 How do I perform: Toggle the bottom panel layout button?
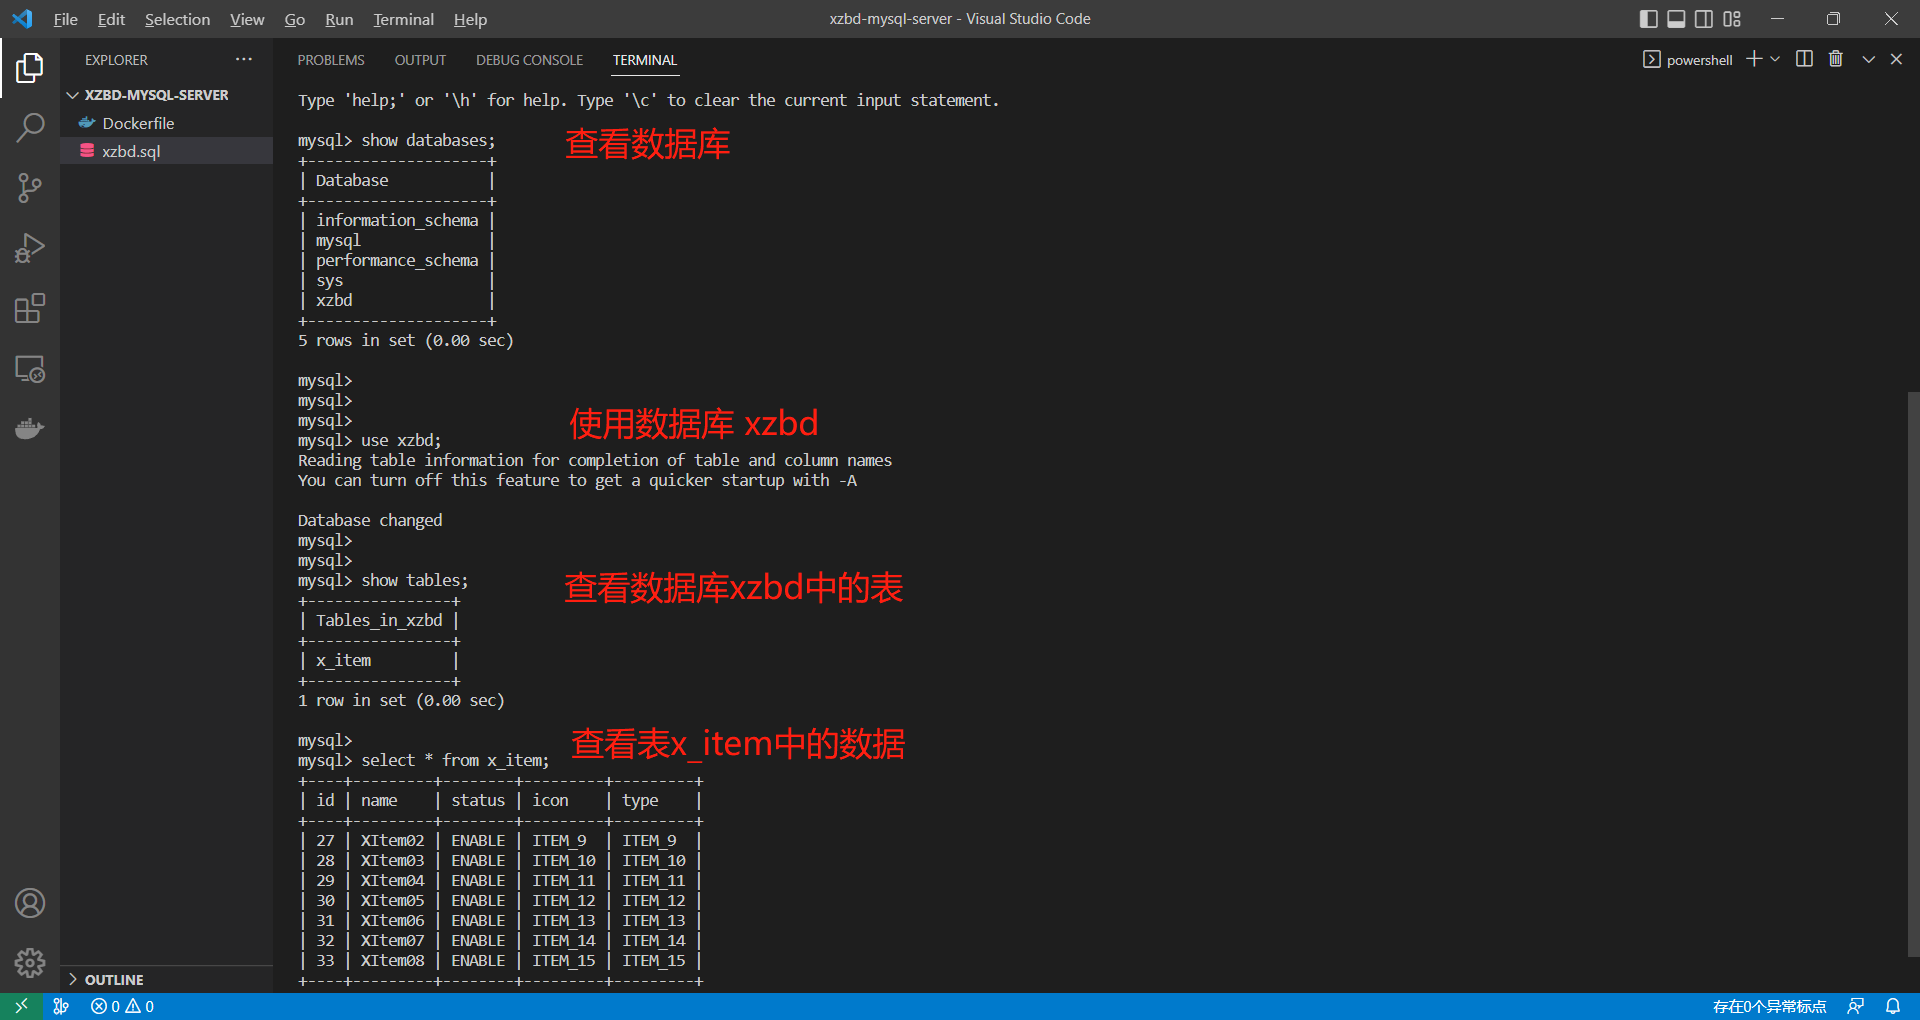tap(1676, 19)
